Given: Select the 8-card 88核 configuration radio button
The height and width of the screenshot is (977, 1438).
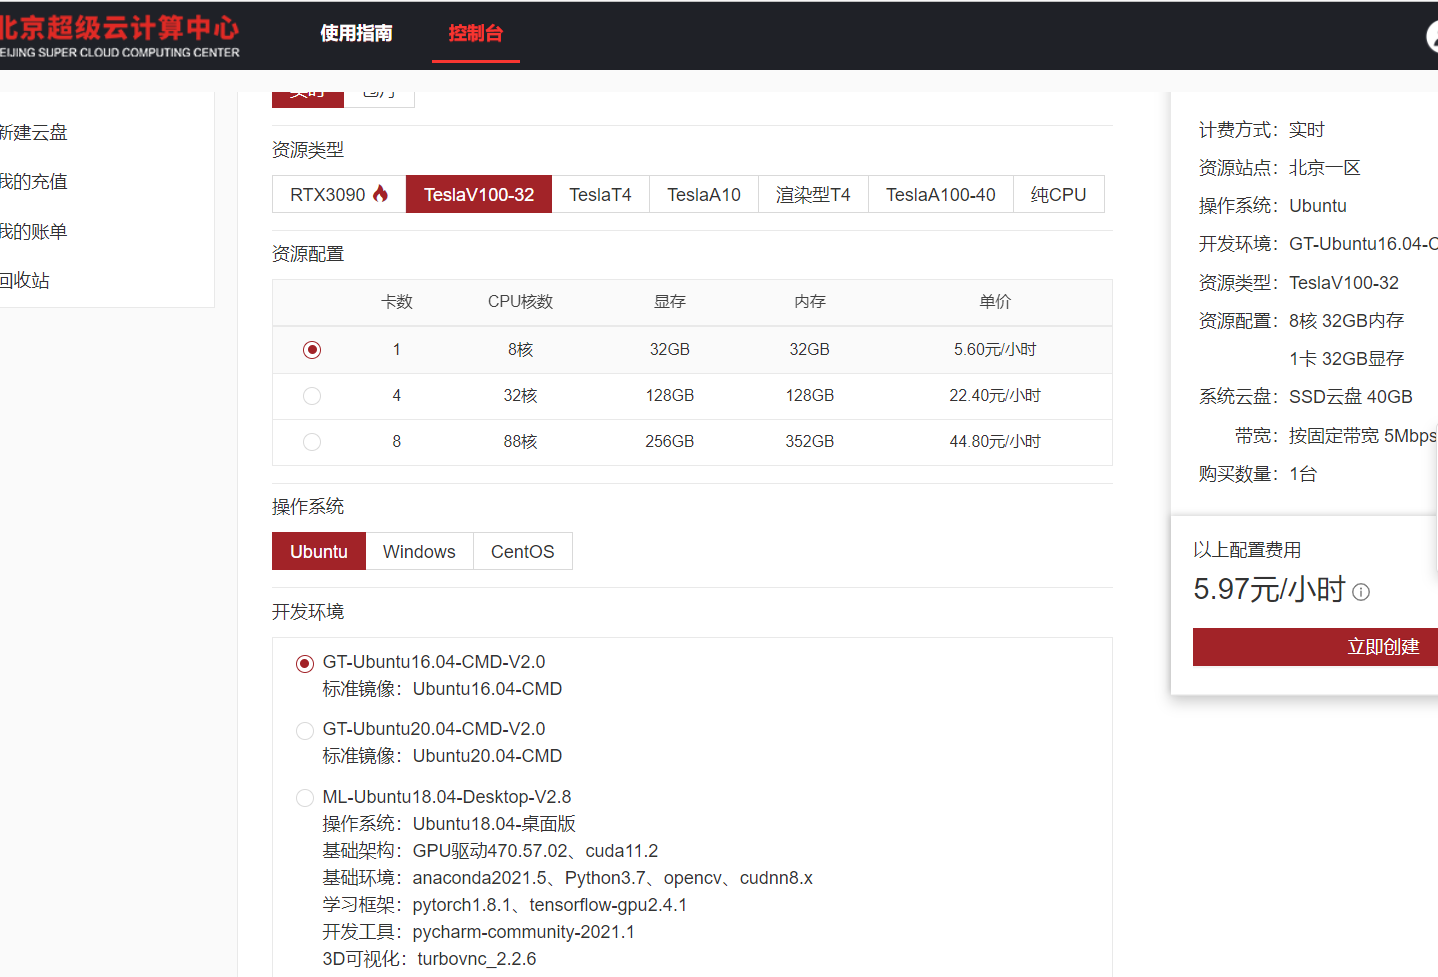Looking at the screenshot, I should tap(312, 442).
